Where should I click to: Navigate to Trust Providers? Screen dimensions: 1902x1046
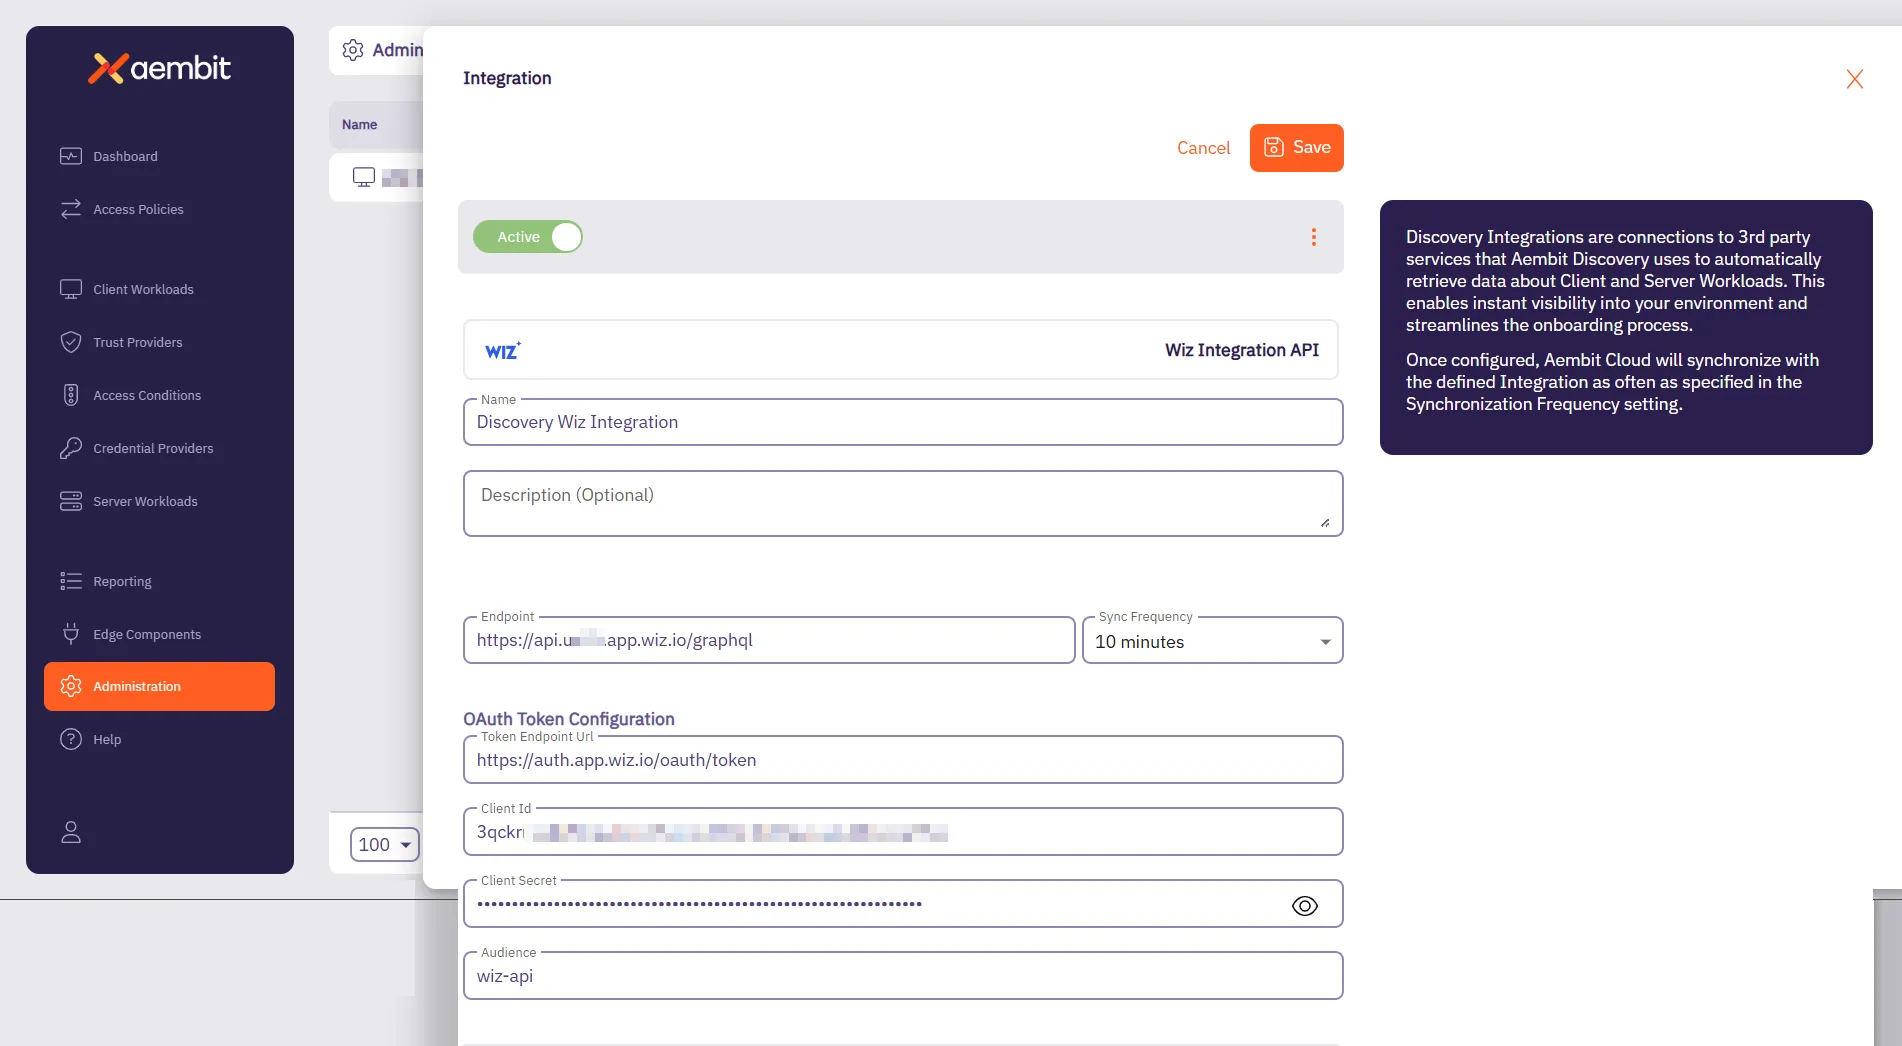137,342
